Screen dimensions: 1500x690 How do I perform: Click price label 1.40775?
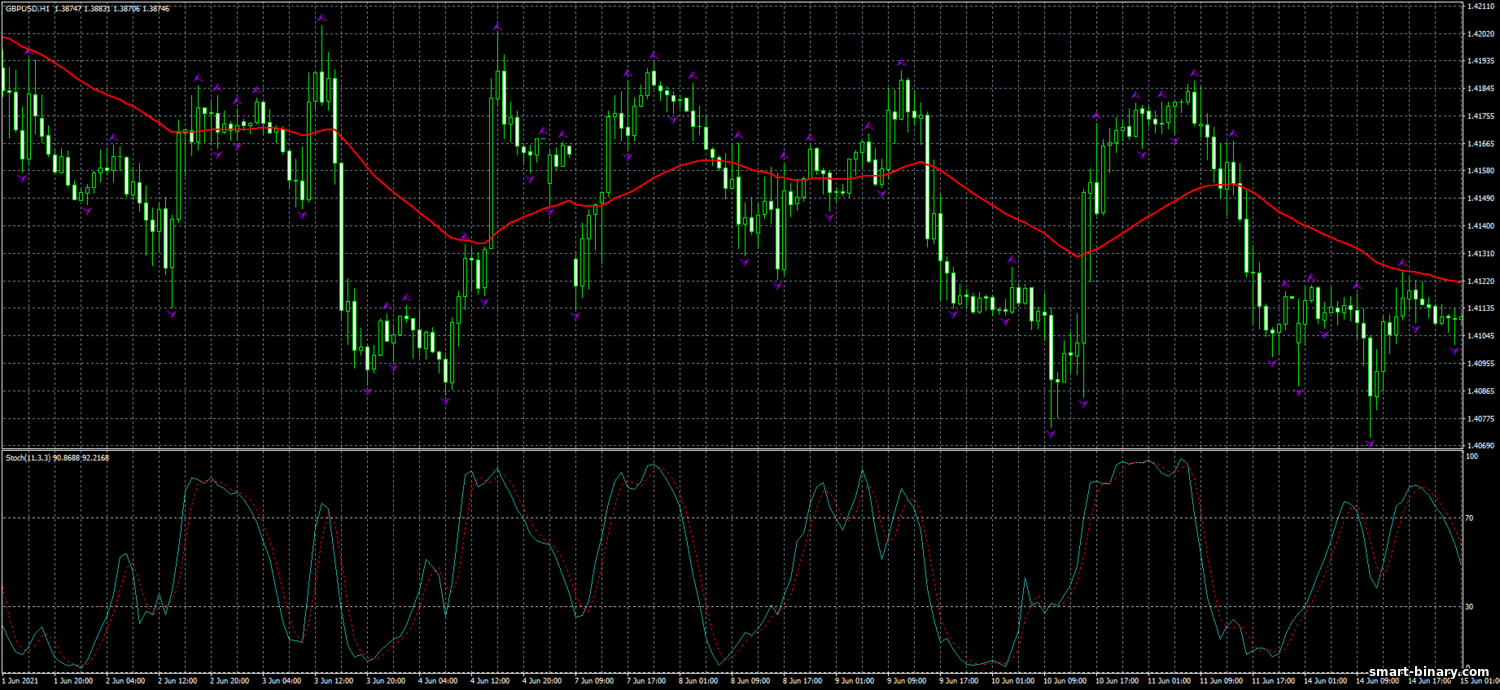(x=1480, y=419)
